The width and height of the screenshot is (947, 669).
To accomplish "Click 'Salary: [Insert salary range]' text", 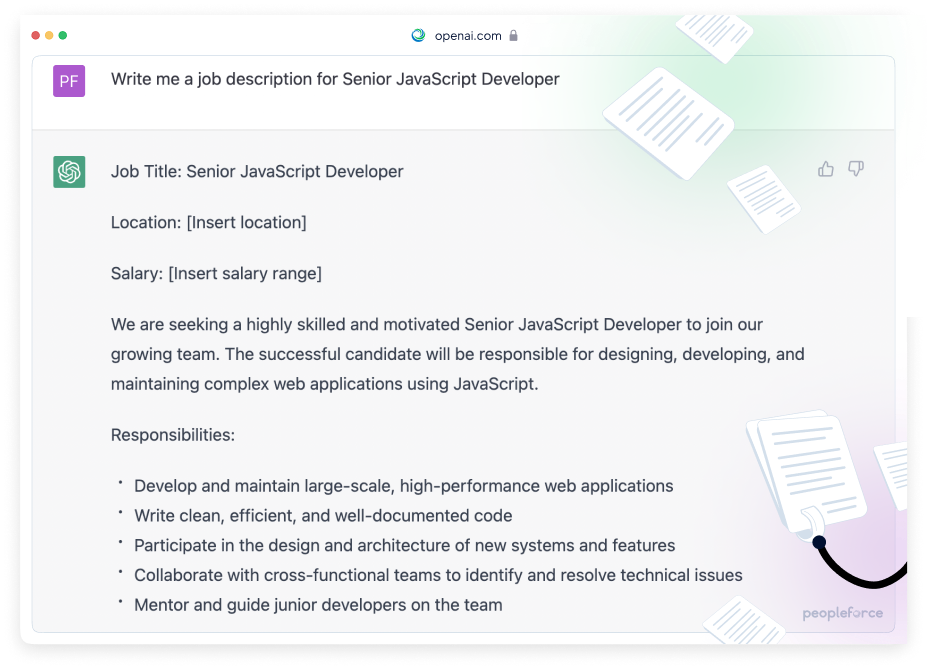I will coord(216,274).
